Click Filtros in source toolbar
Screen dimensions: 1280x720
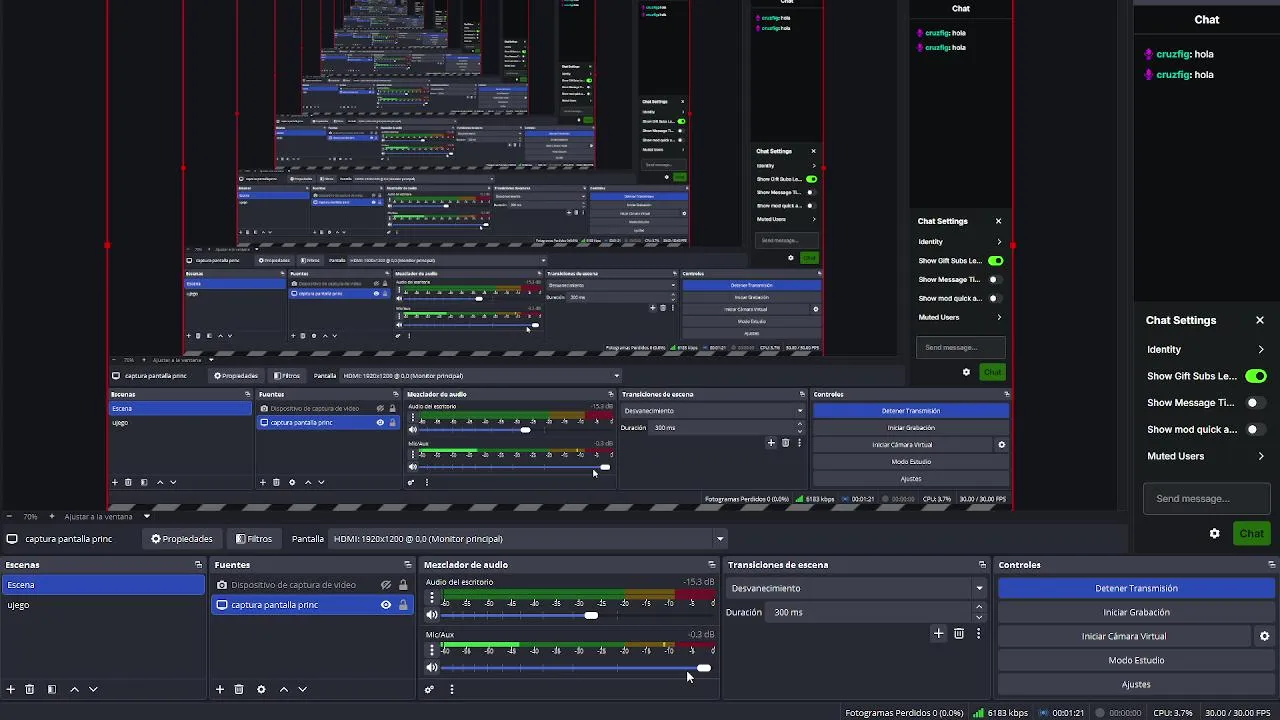[254, 539]
